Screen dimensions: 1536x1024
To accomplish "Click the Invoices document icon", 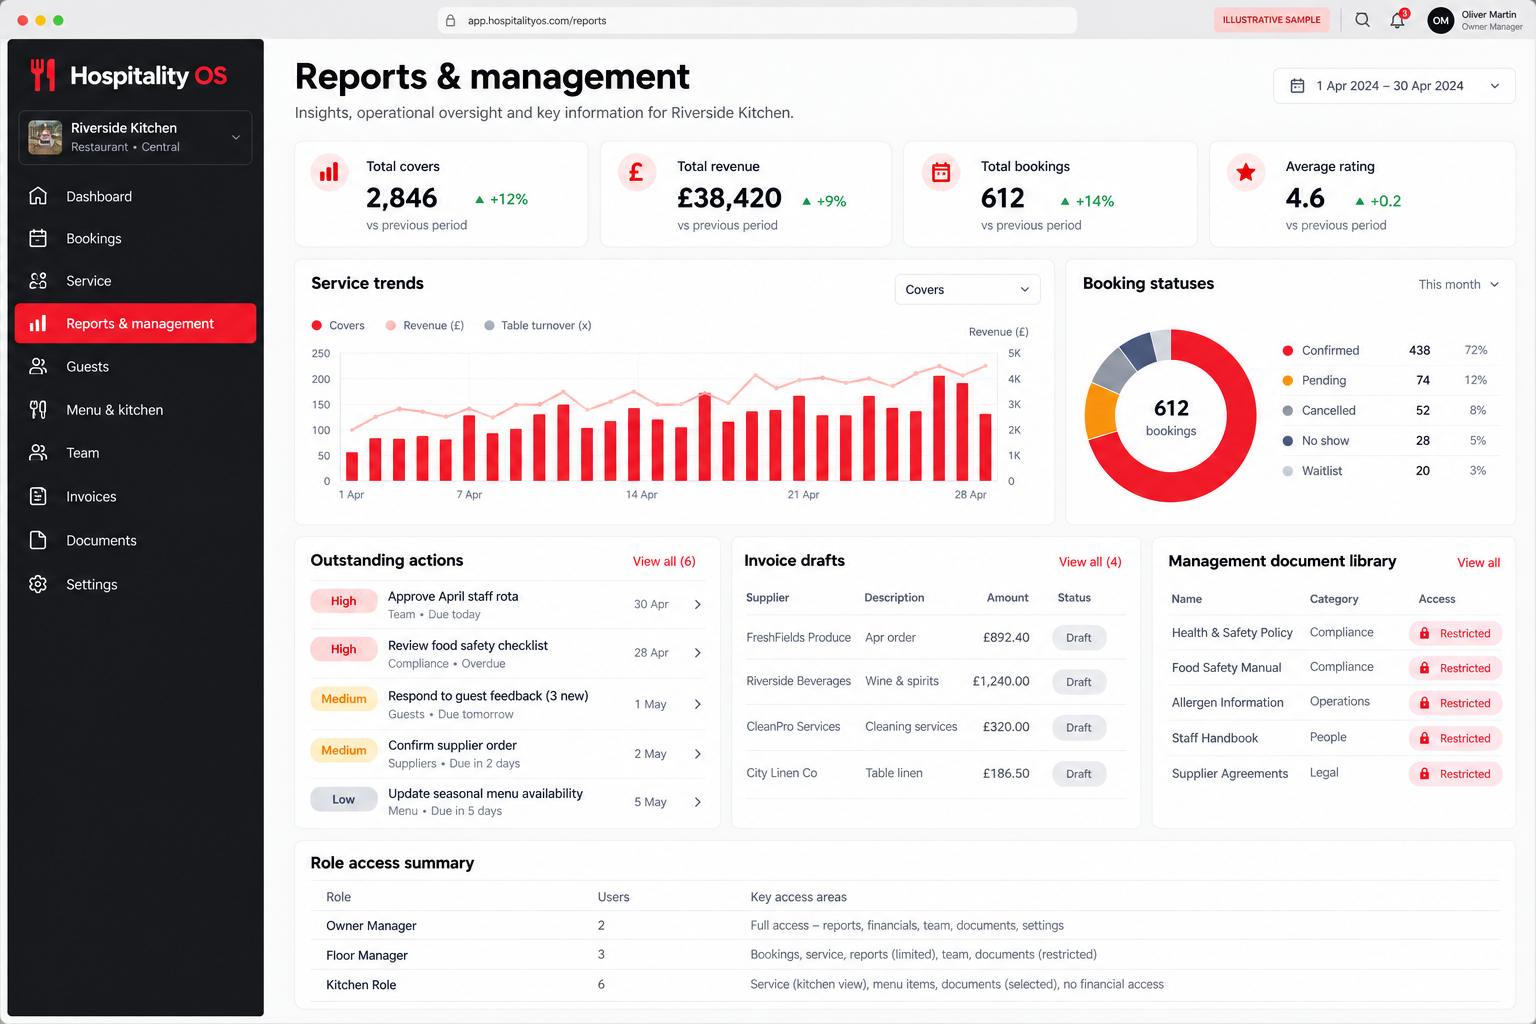I will [x=38, y=496].
